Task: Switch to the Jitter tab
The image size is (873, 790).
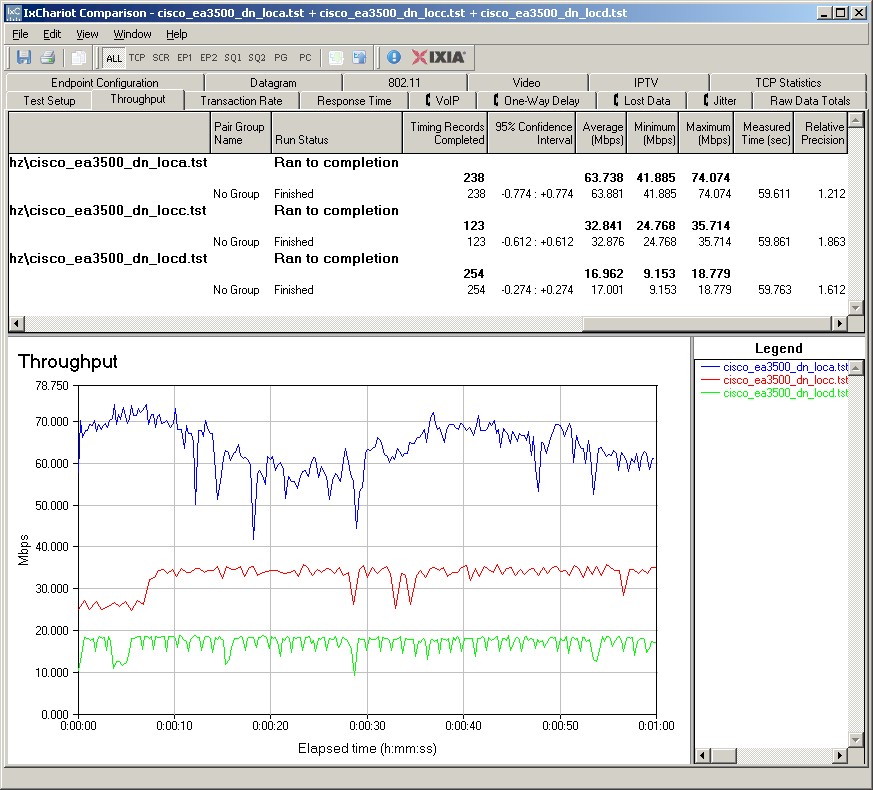Action: [720, 101]
